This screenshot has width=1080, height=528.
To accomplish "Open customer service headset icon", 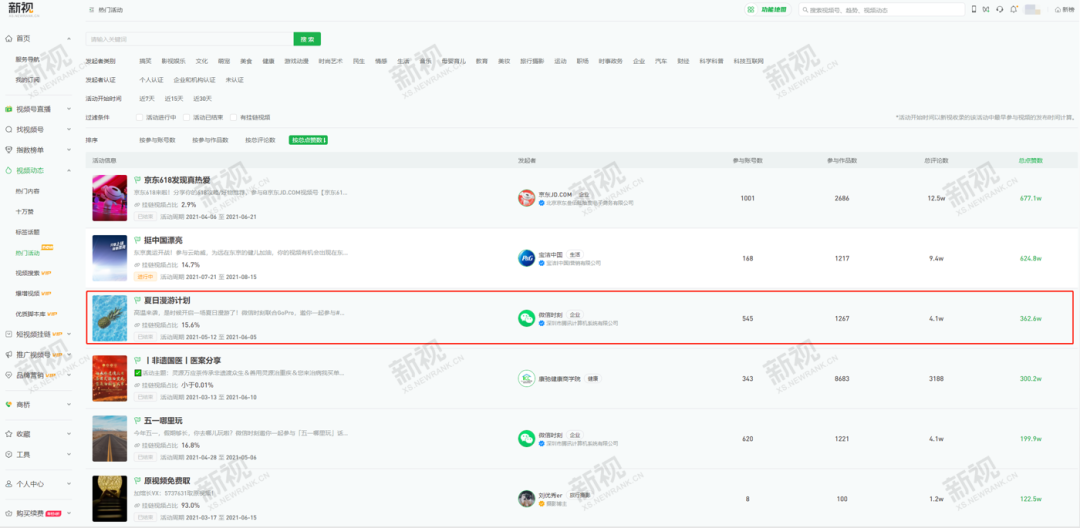I will [999, 10].
